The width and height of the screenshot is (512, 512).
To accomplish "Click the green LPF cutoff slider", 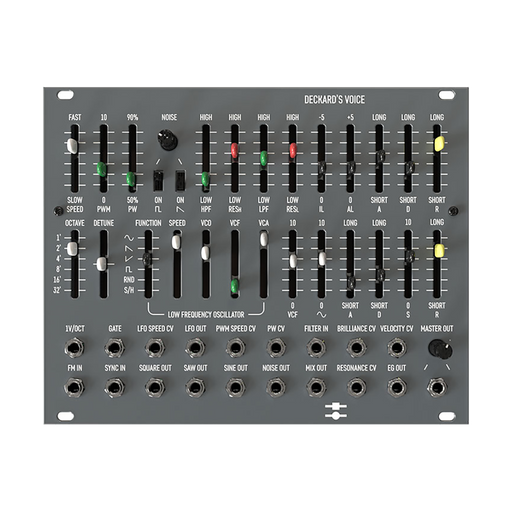I will (x=263, y=158).
